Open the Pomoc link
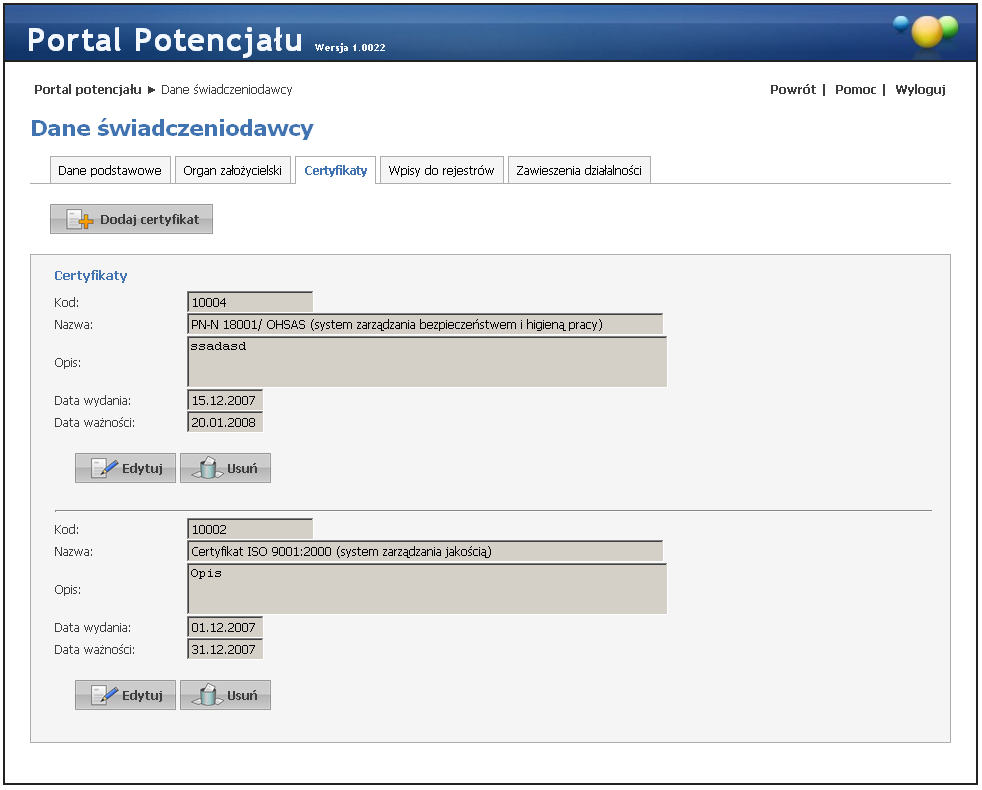The height and width of the screenshot is (790, 982). [x=855, y=90]
